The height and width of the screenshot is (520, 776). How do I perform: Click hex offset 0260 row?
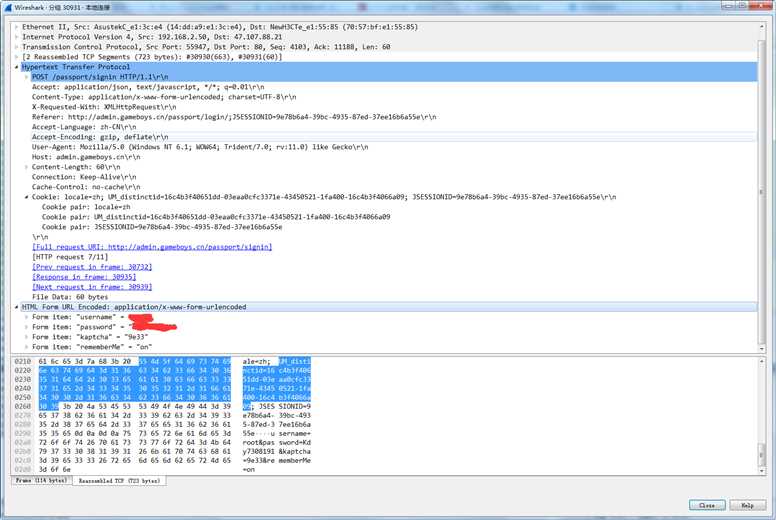[23, 406]
